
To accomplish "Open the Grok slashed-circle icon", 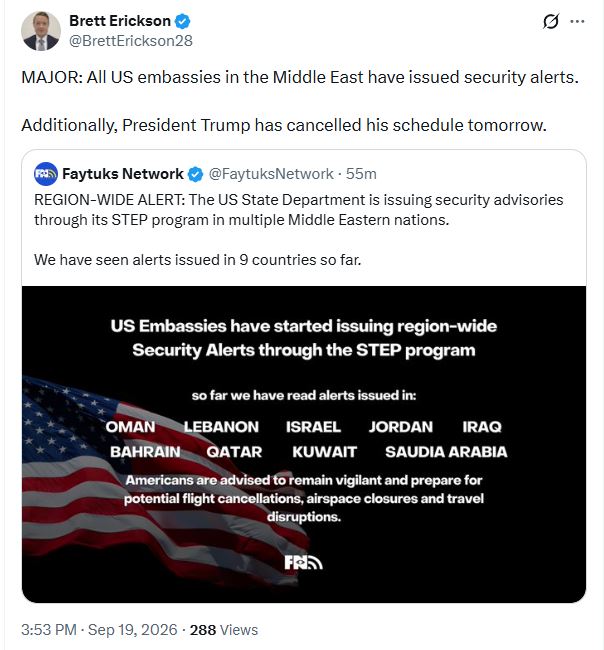I will [x=551, y=21].
